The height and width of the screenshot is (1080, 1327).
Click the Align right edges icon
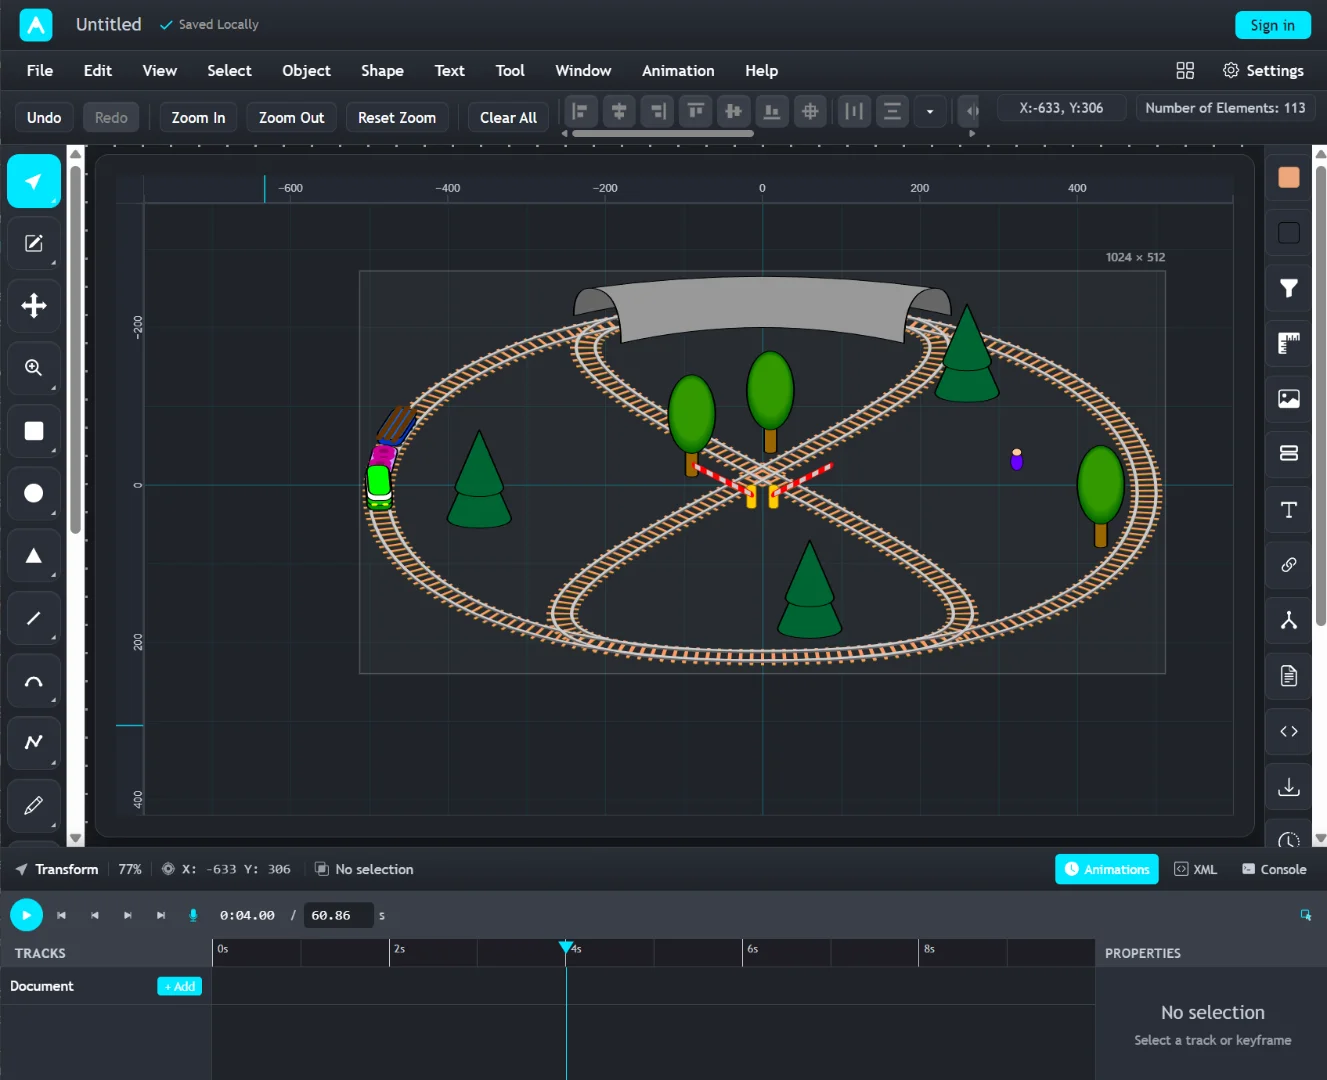pyautogui.click(x=657, y=111)
